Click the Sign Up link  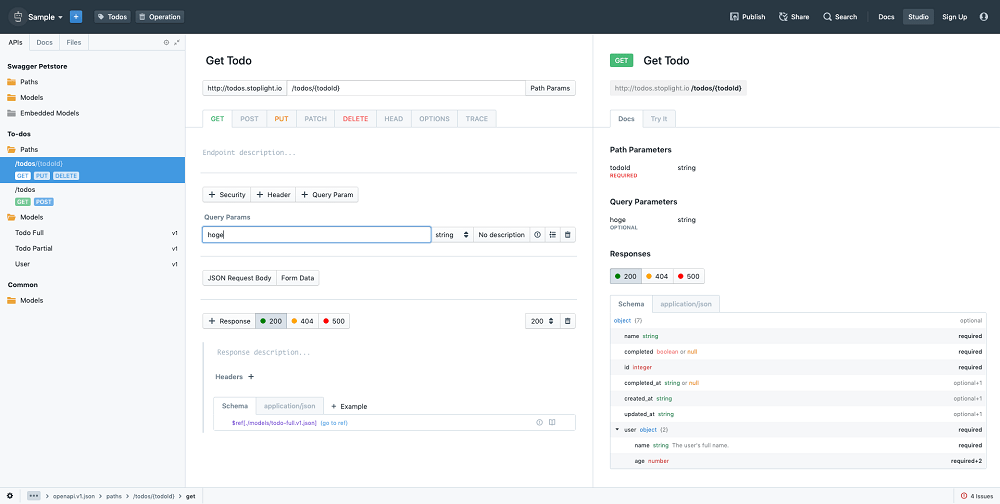click(x=955, y=17)
